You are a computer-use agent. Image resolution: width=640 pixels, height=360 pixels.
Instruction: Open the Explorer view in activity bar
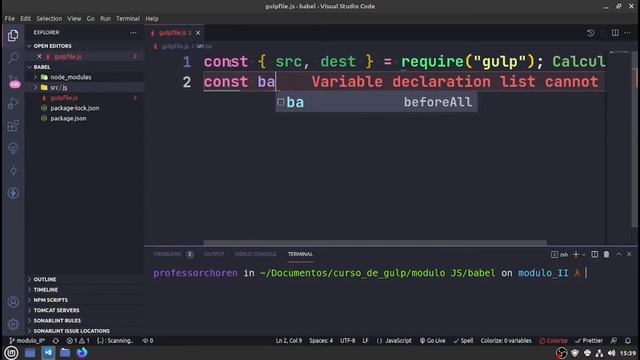click(x=13, y=36)
